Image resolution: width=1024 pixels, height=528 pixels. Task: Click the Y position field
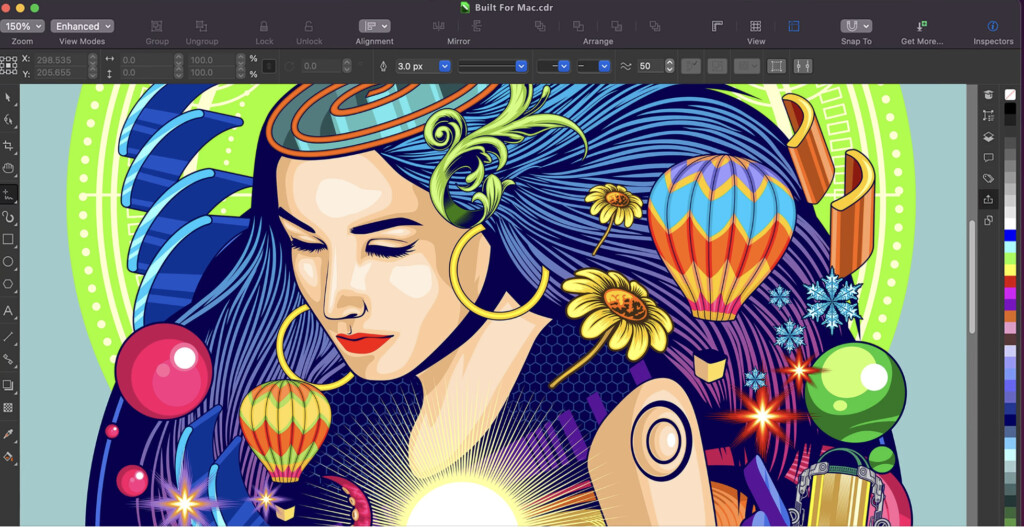[59, 73]
